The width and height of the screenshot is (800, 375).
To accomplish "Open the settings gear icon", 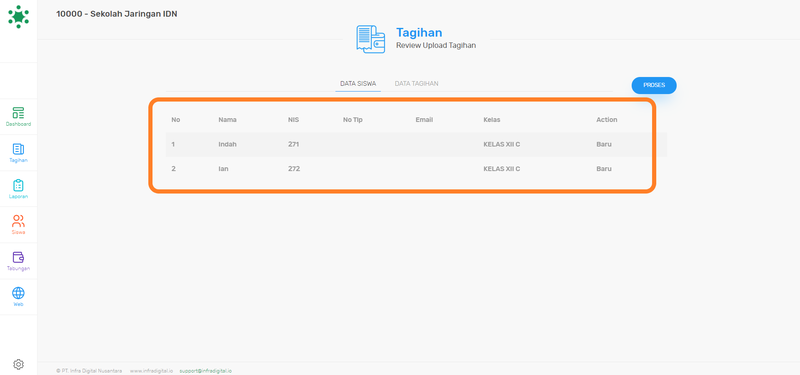I will point(18,364).
